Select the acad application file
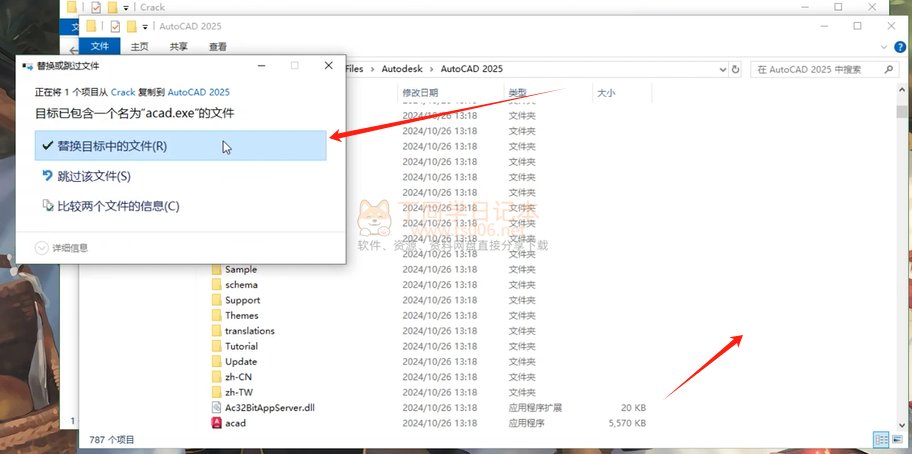 click(236, 423)
